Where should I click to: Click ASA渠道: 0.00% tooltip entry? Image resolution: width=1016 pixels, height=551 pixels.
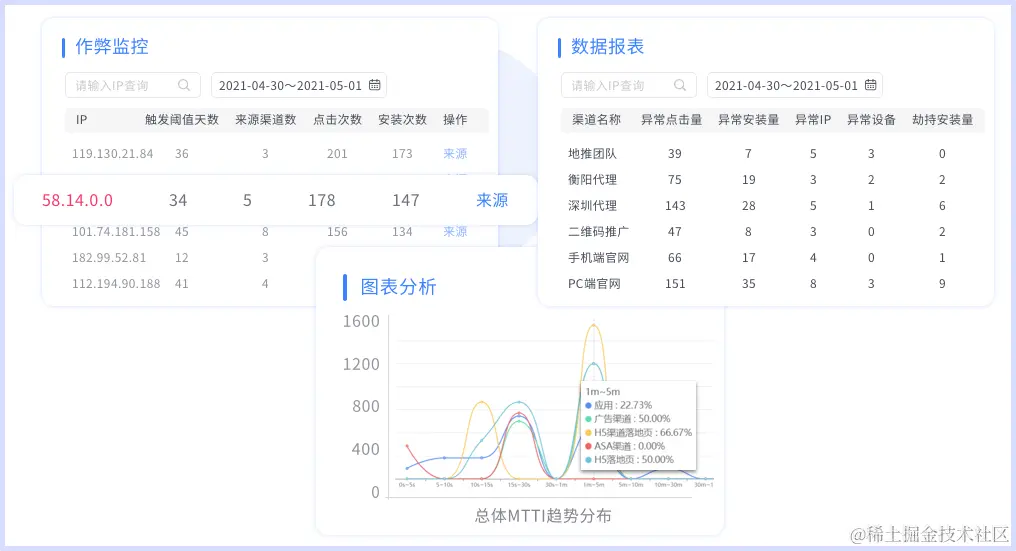click(x=625, y=446)
